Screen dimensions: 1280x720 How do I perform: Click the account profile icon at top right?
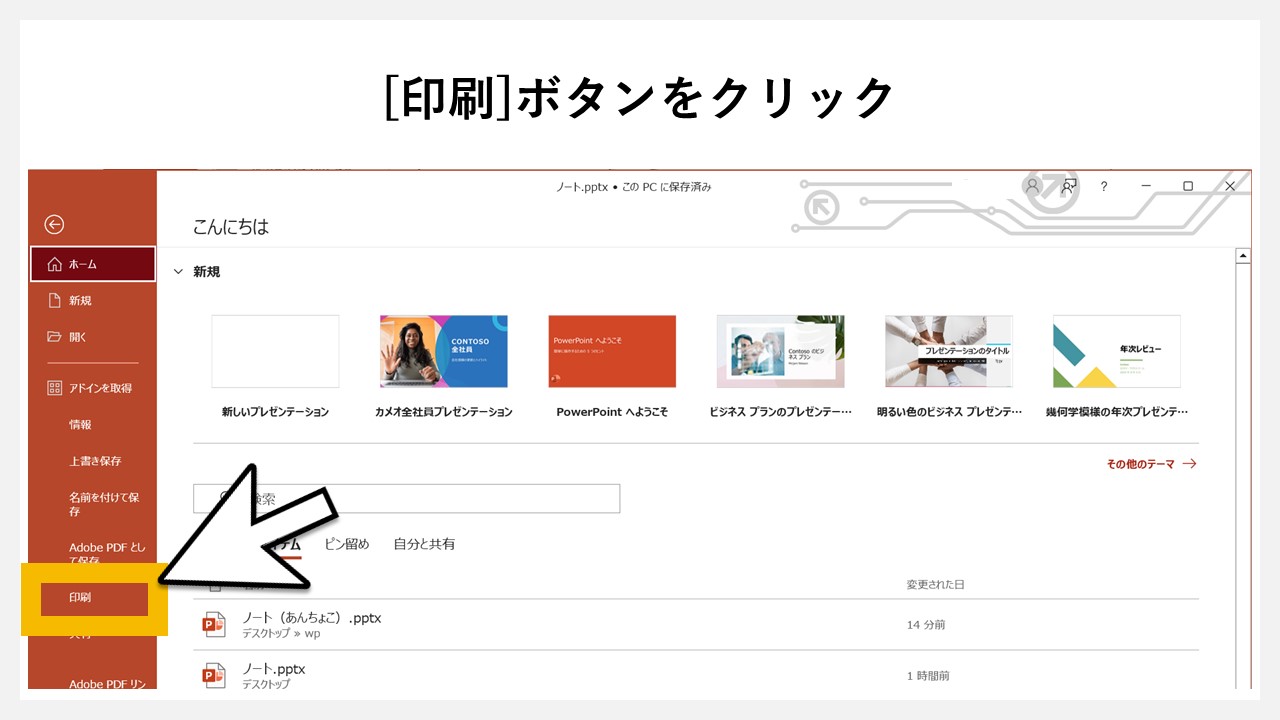1031,186
